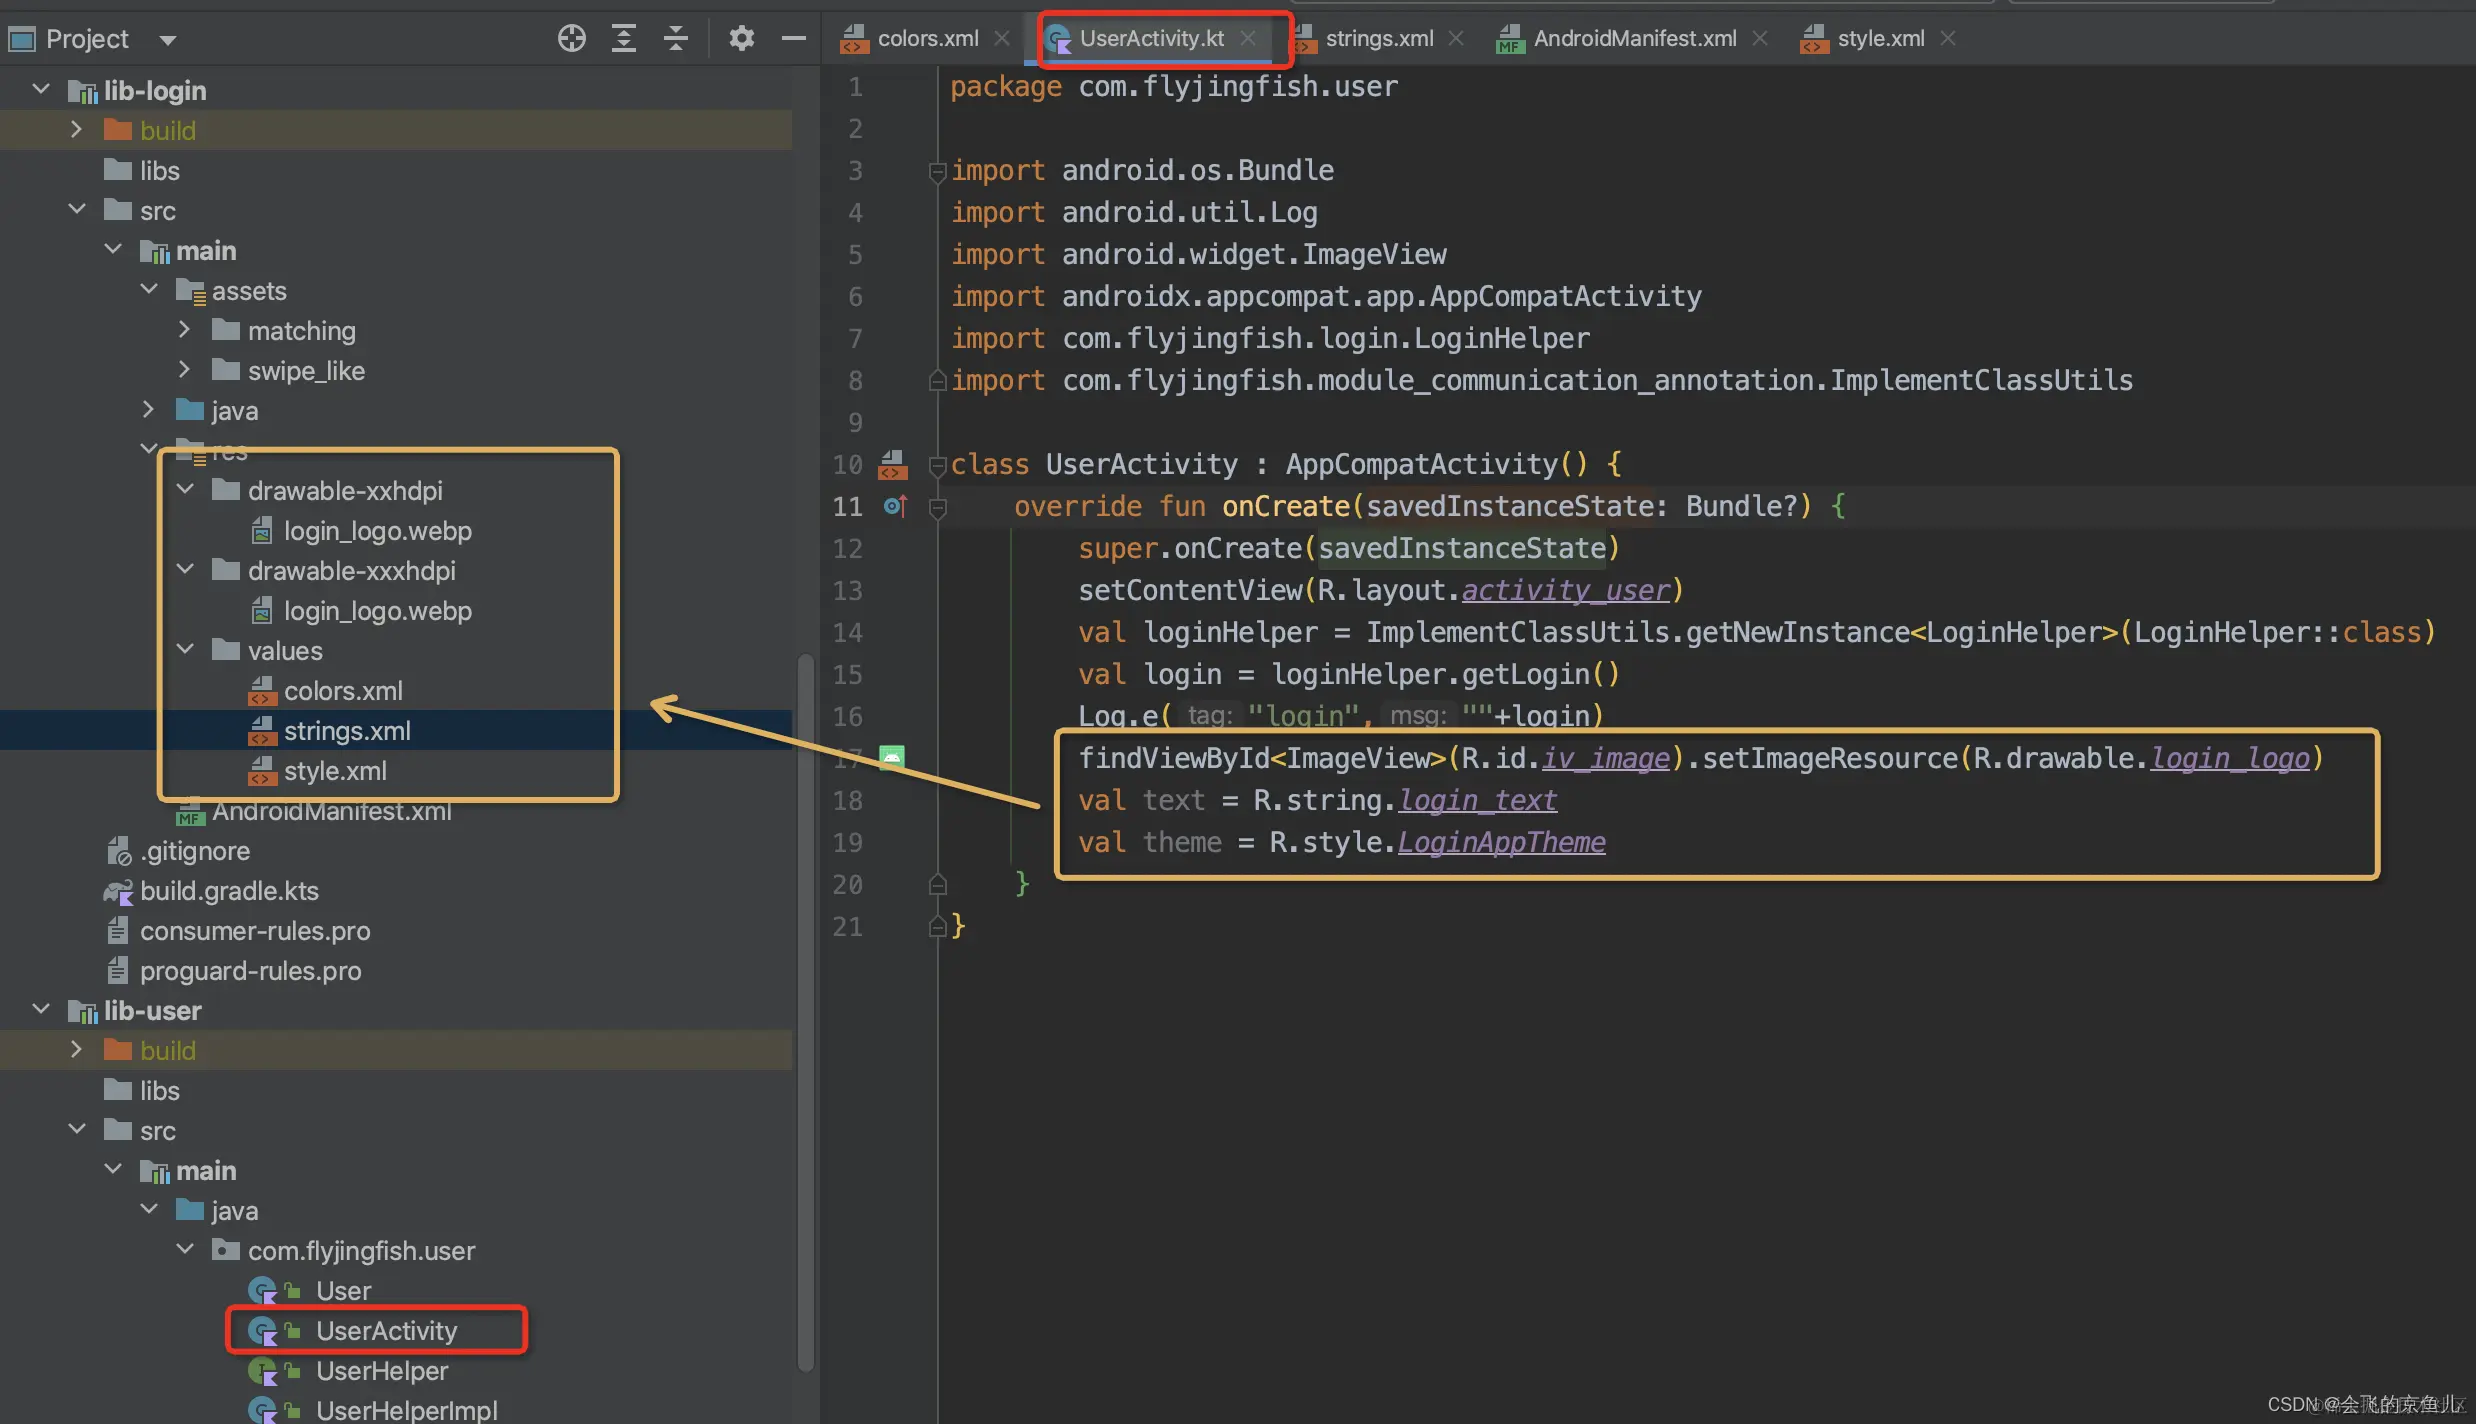This screenshot has width=2476, height=1424.
Task: Click the overriding method arrow gutter icon on line 11
Action: click(x=896, y=506)
